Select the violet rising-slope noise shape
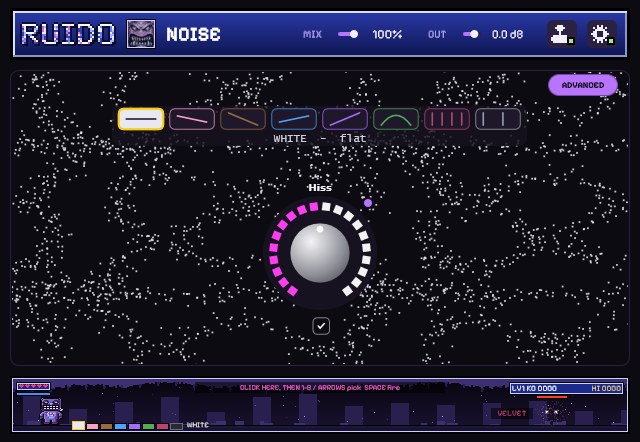The image size is (640, 442). point(345,119)
